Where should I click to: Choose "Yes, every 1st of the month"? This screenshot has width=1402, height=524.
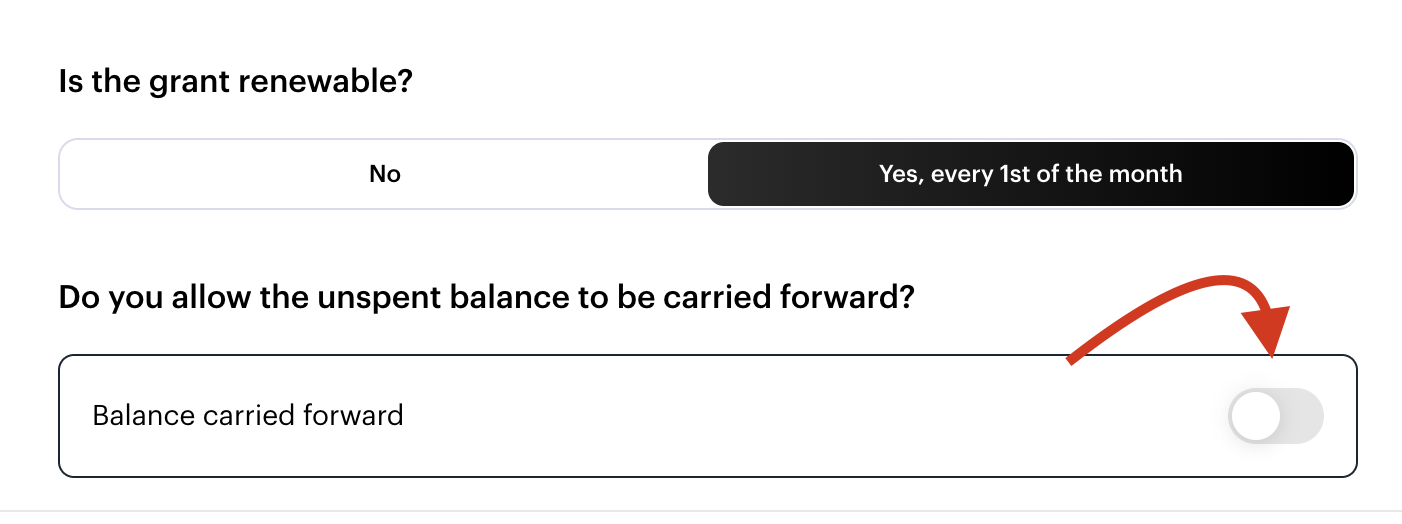[1031, 174]
